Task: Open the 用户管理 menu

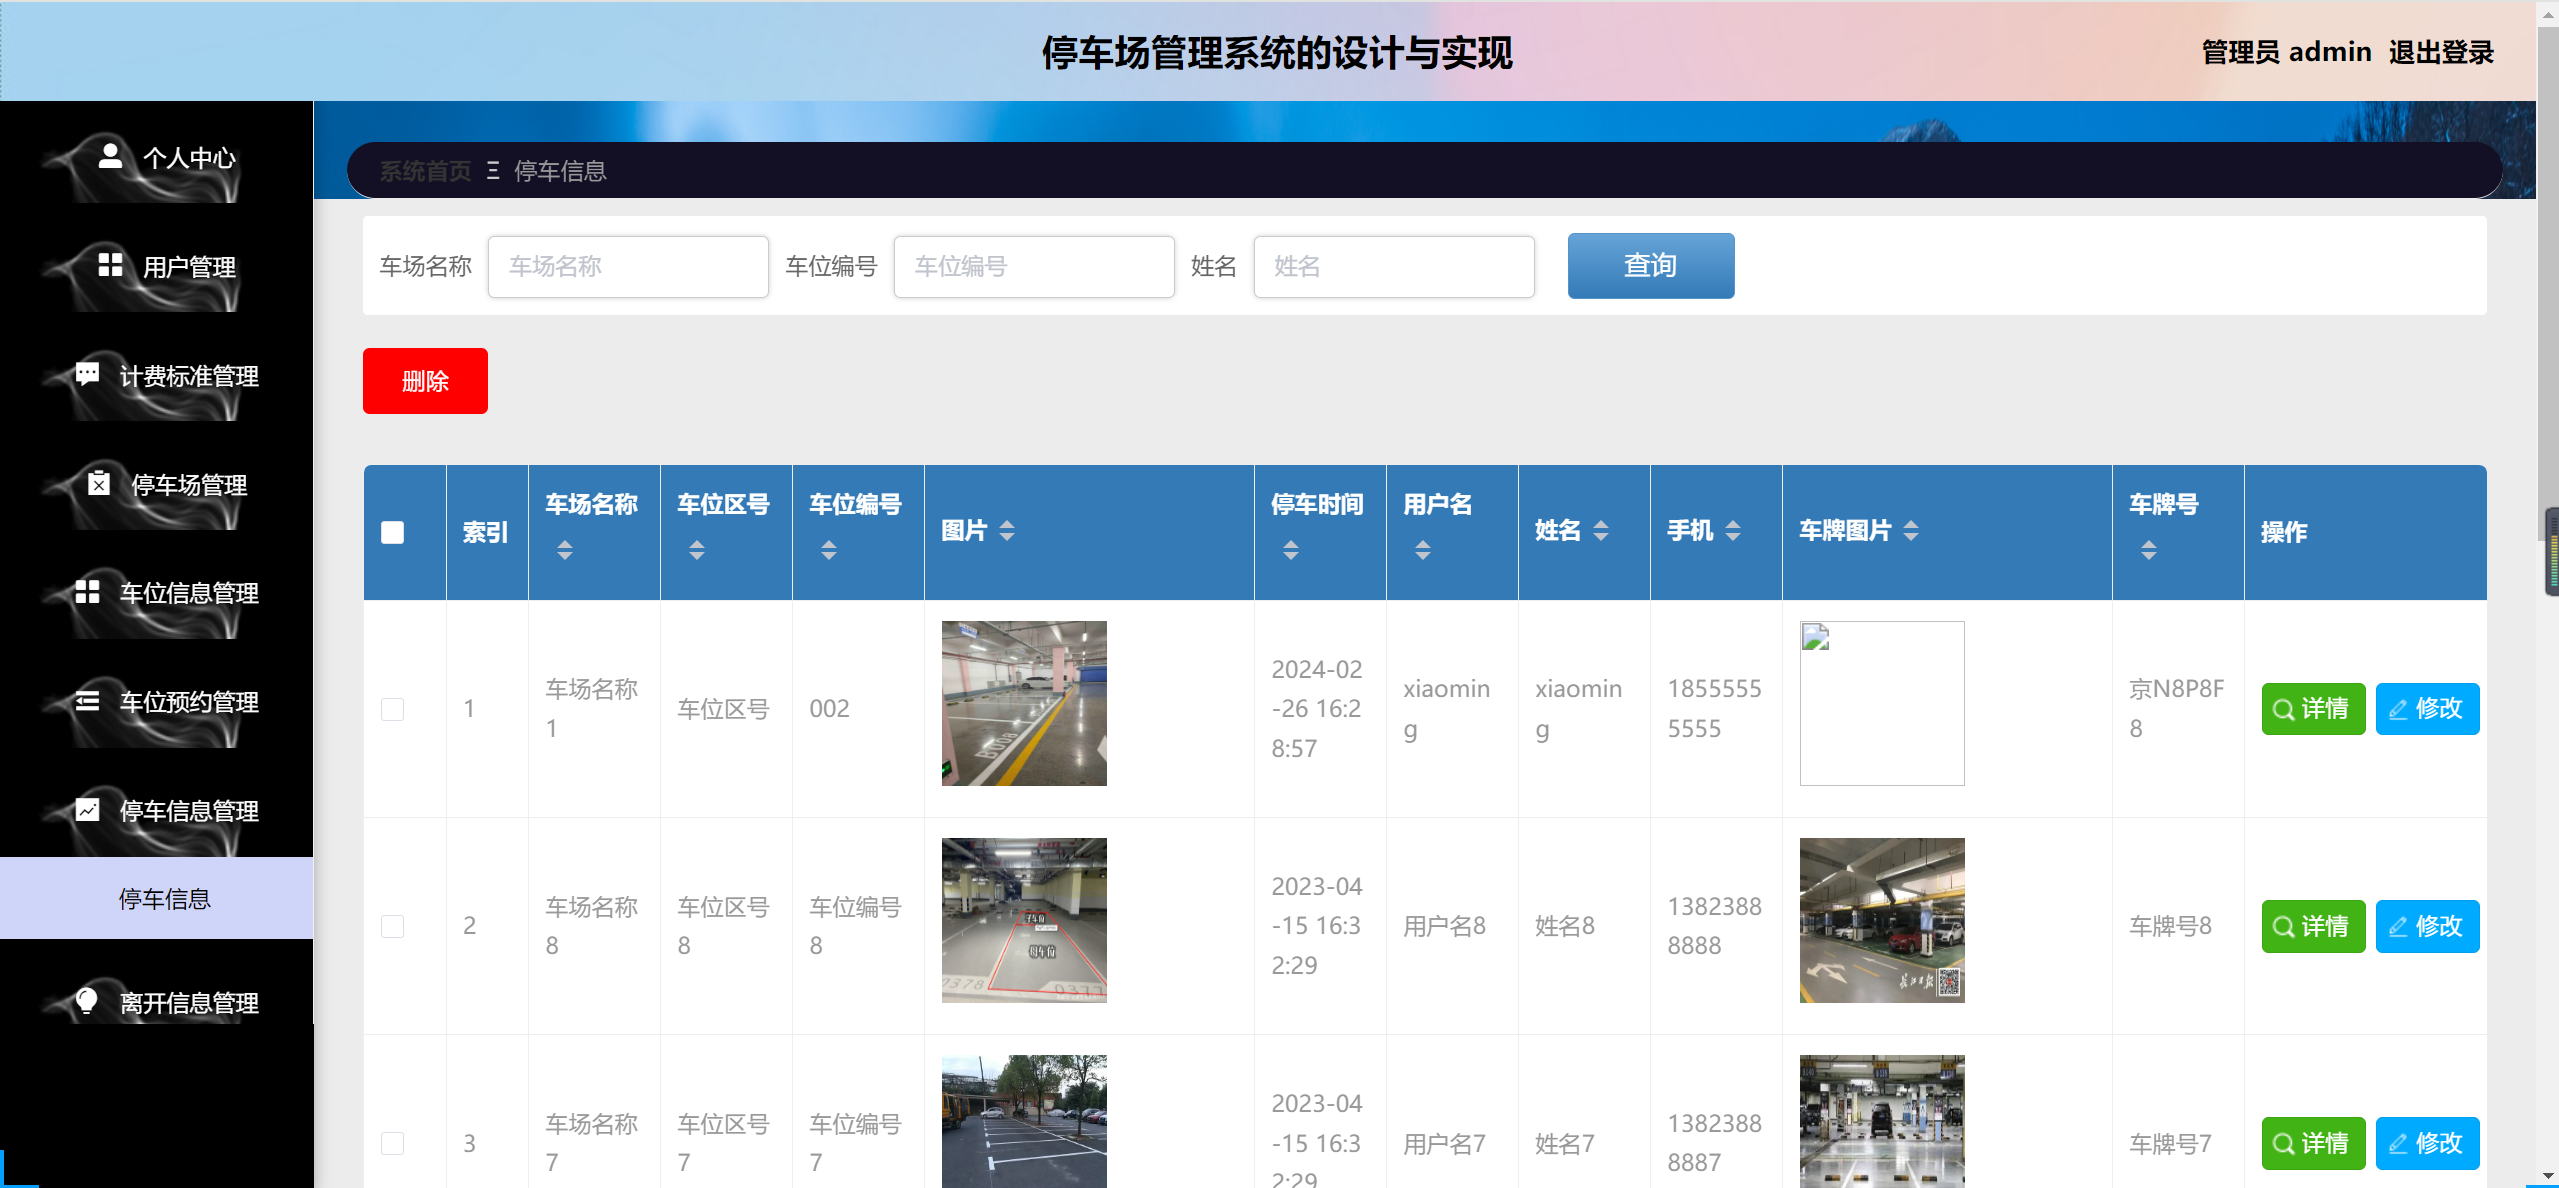Action: [156, 267]
